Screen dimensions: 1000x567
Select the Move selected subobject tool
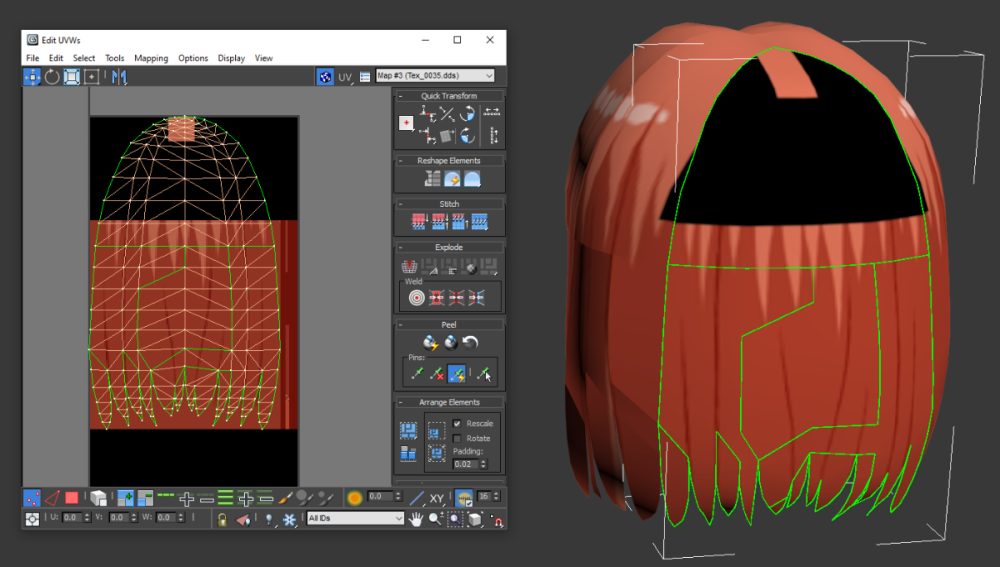[32, 77]
